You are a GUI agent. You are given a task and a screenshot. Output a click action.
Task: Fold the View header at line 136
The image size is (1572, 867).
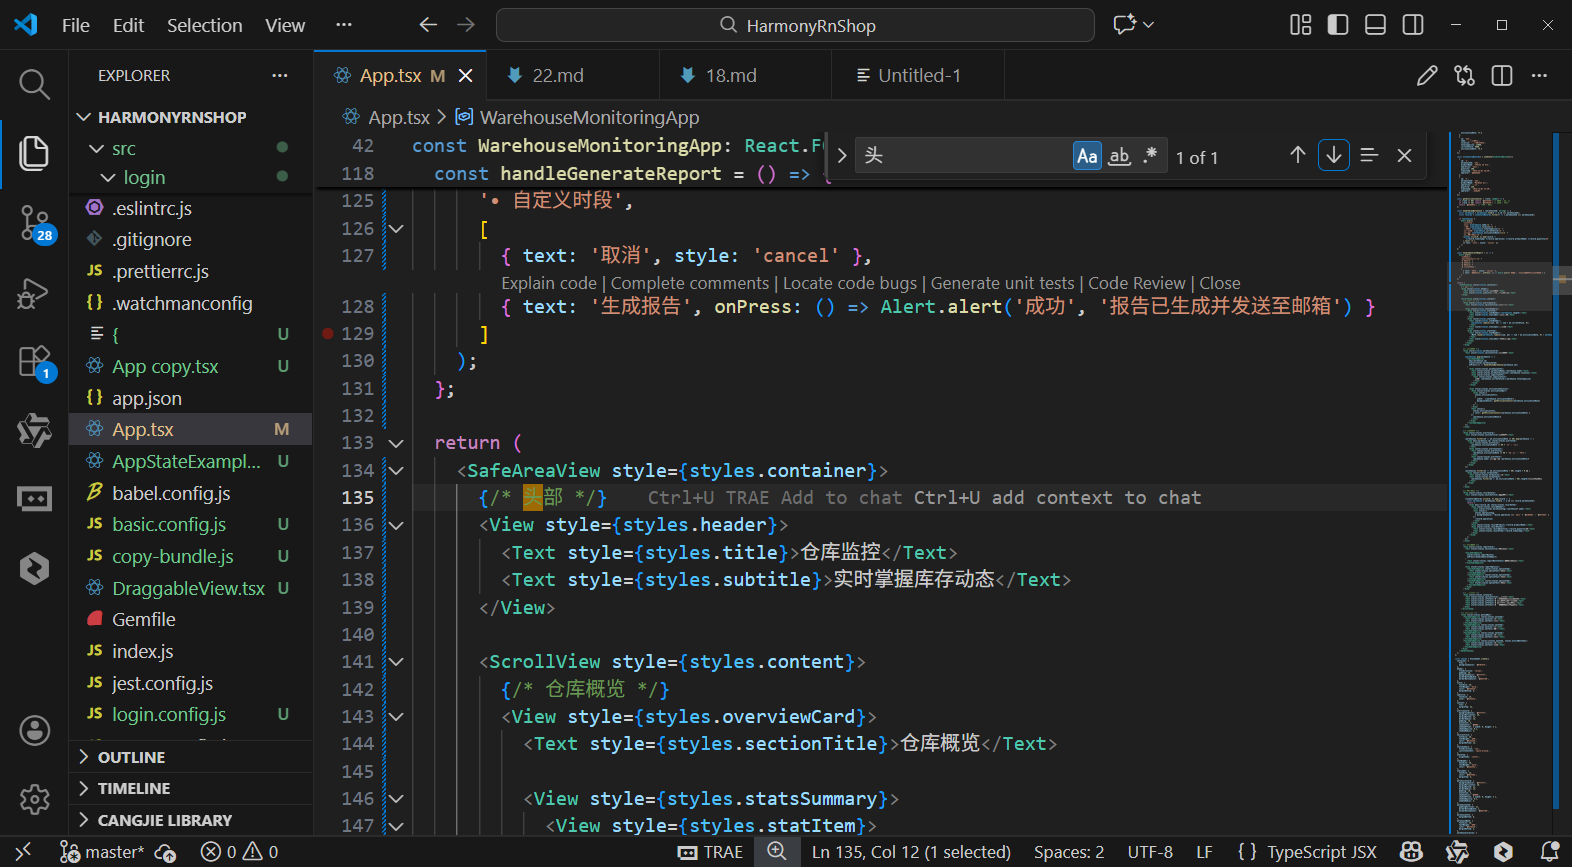point(396,525)
